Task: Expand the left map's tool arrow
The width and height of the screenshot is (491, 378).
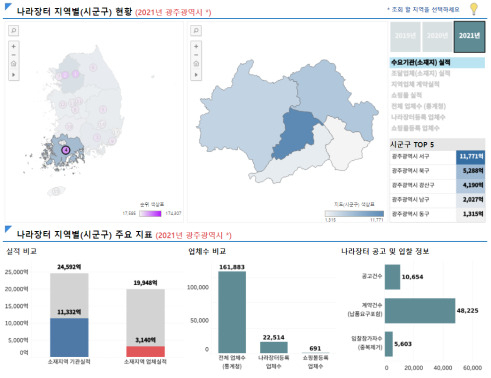Action: (14, 75)
